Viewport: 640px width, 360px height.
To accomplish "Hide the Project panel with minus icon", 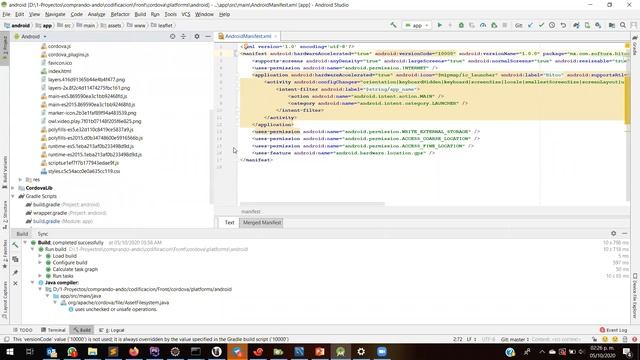I will [208, 36].
